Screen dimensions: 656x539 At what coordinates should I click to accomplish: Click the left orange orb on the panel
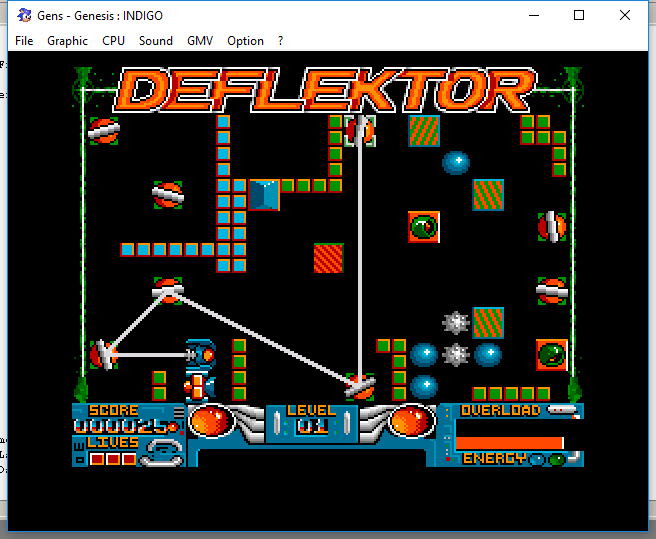pos(211,421)
